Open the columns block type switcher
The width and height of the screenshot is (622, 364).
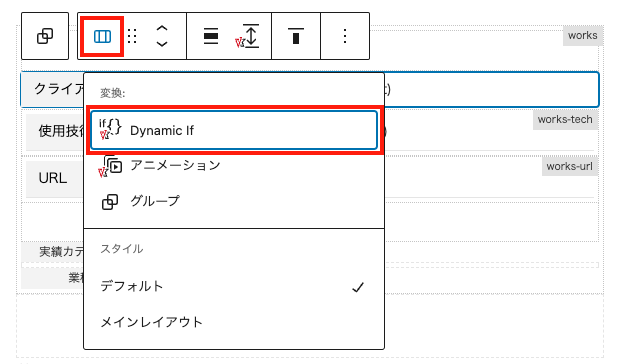click(102, 36)
